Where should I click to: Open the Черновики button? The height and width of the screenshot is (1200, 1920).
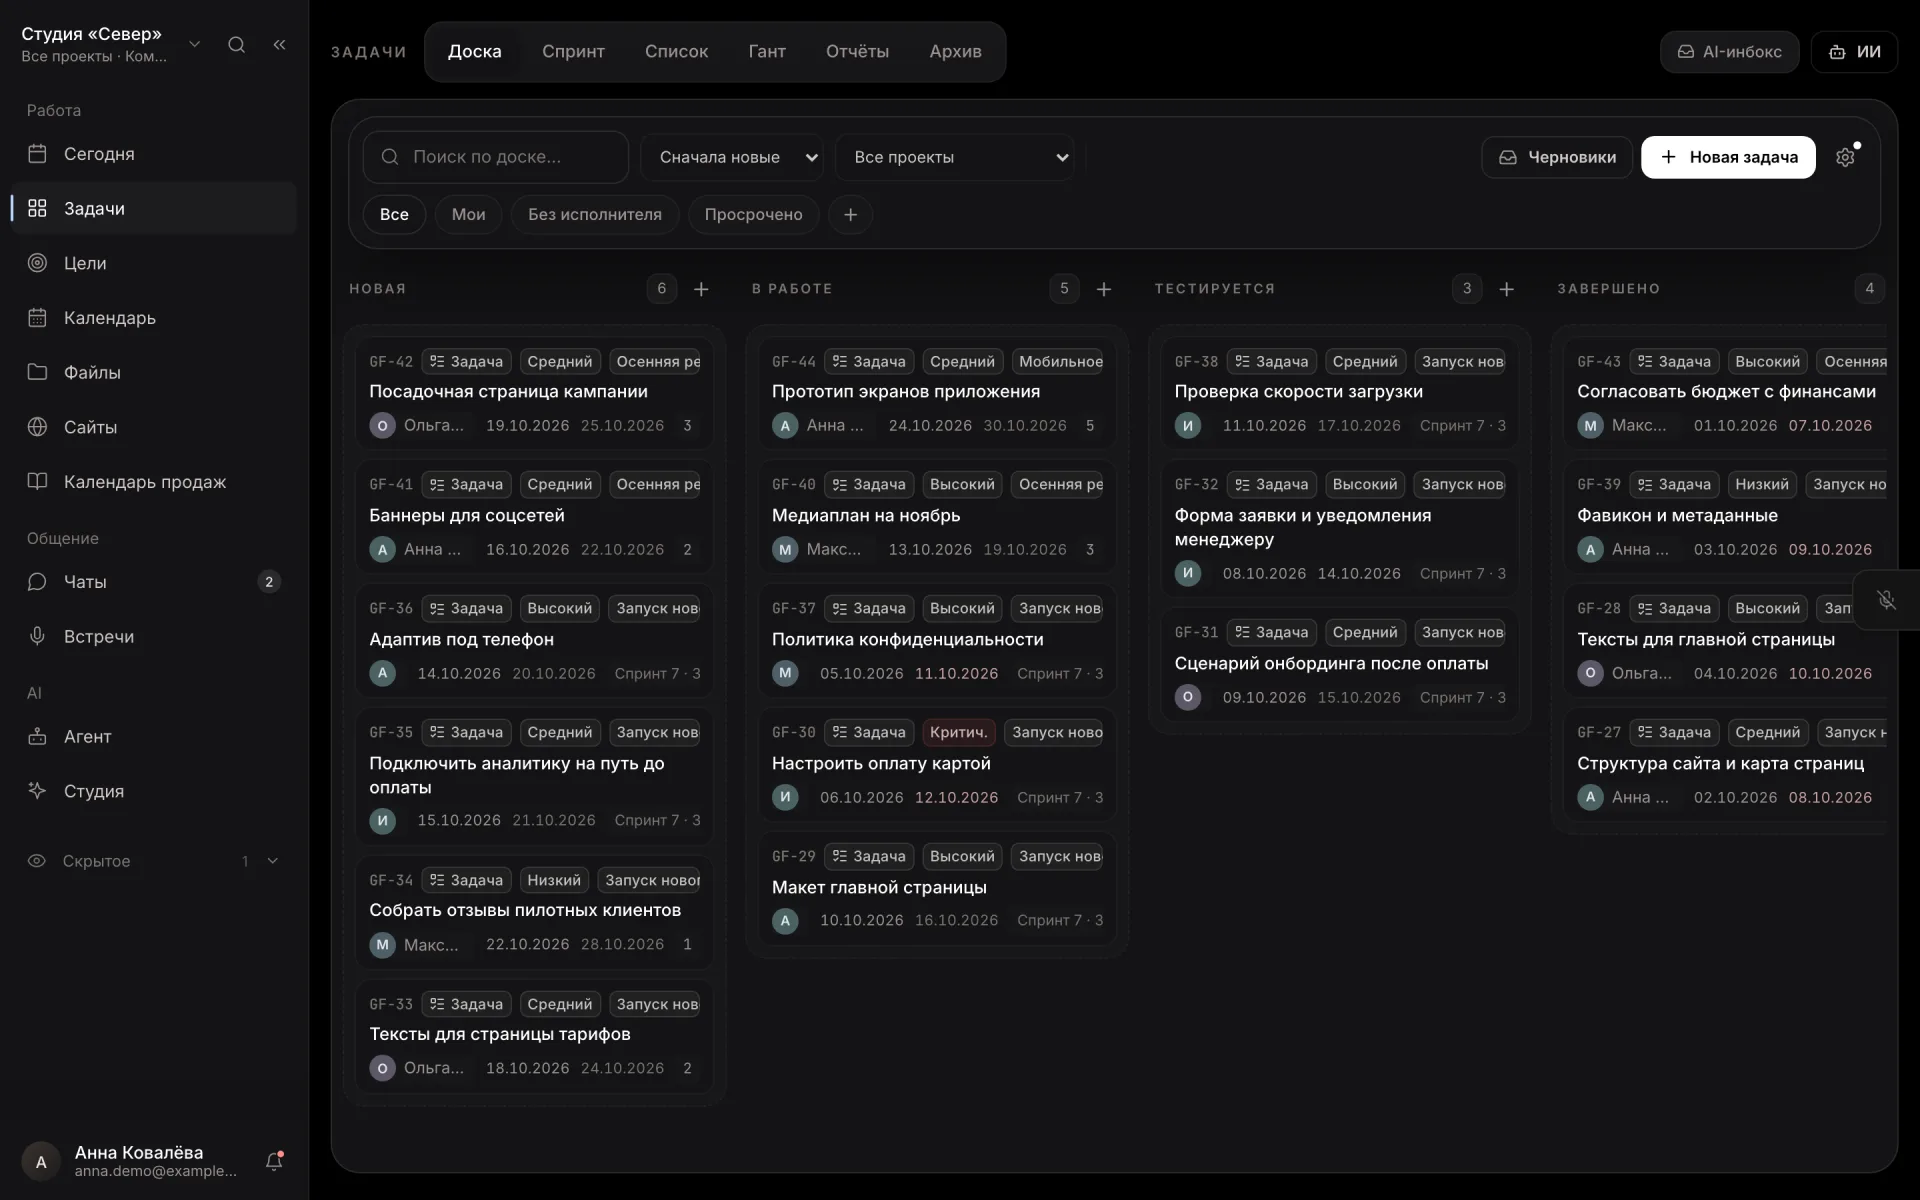[1556, 157]
